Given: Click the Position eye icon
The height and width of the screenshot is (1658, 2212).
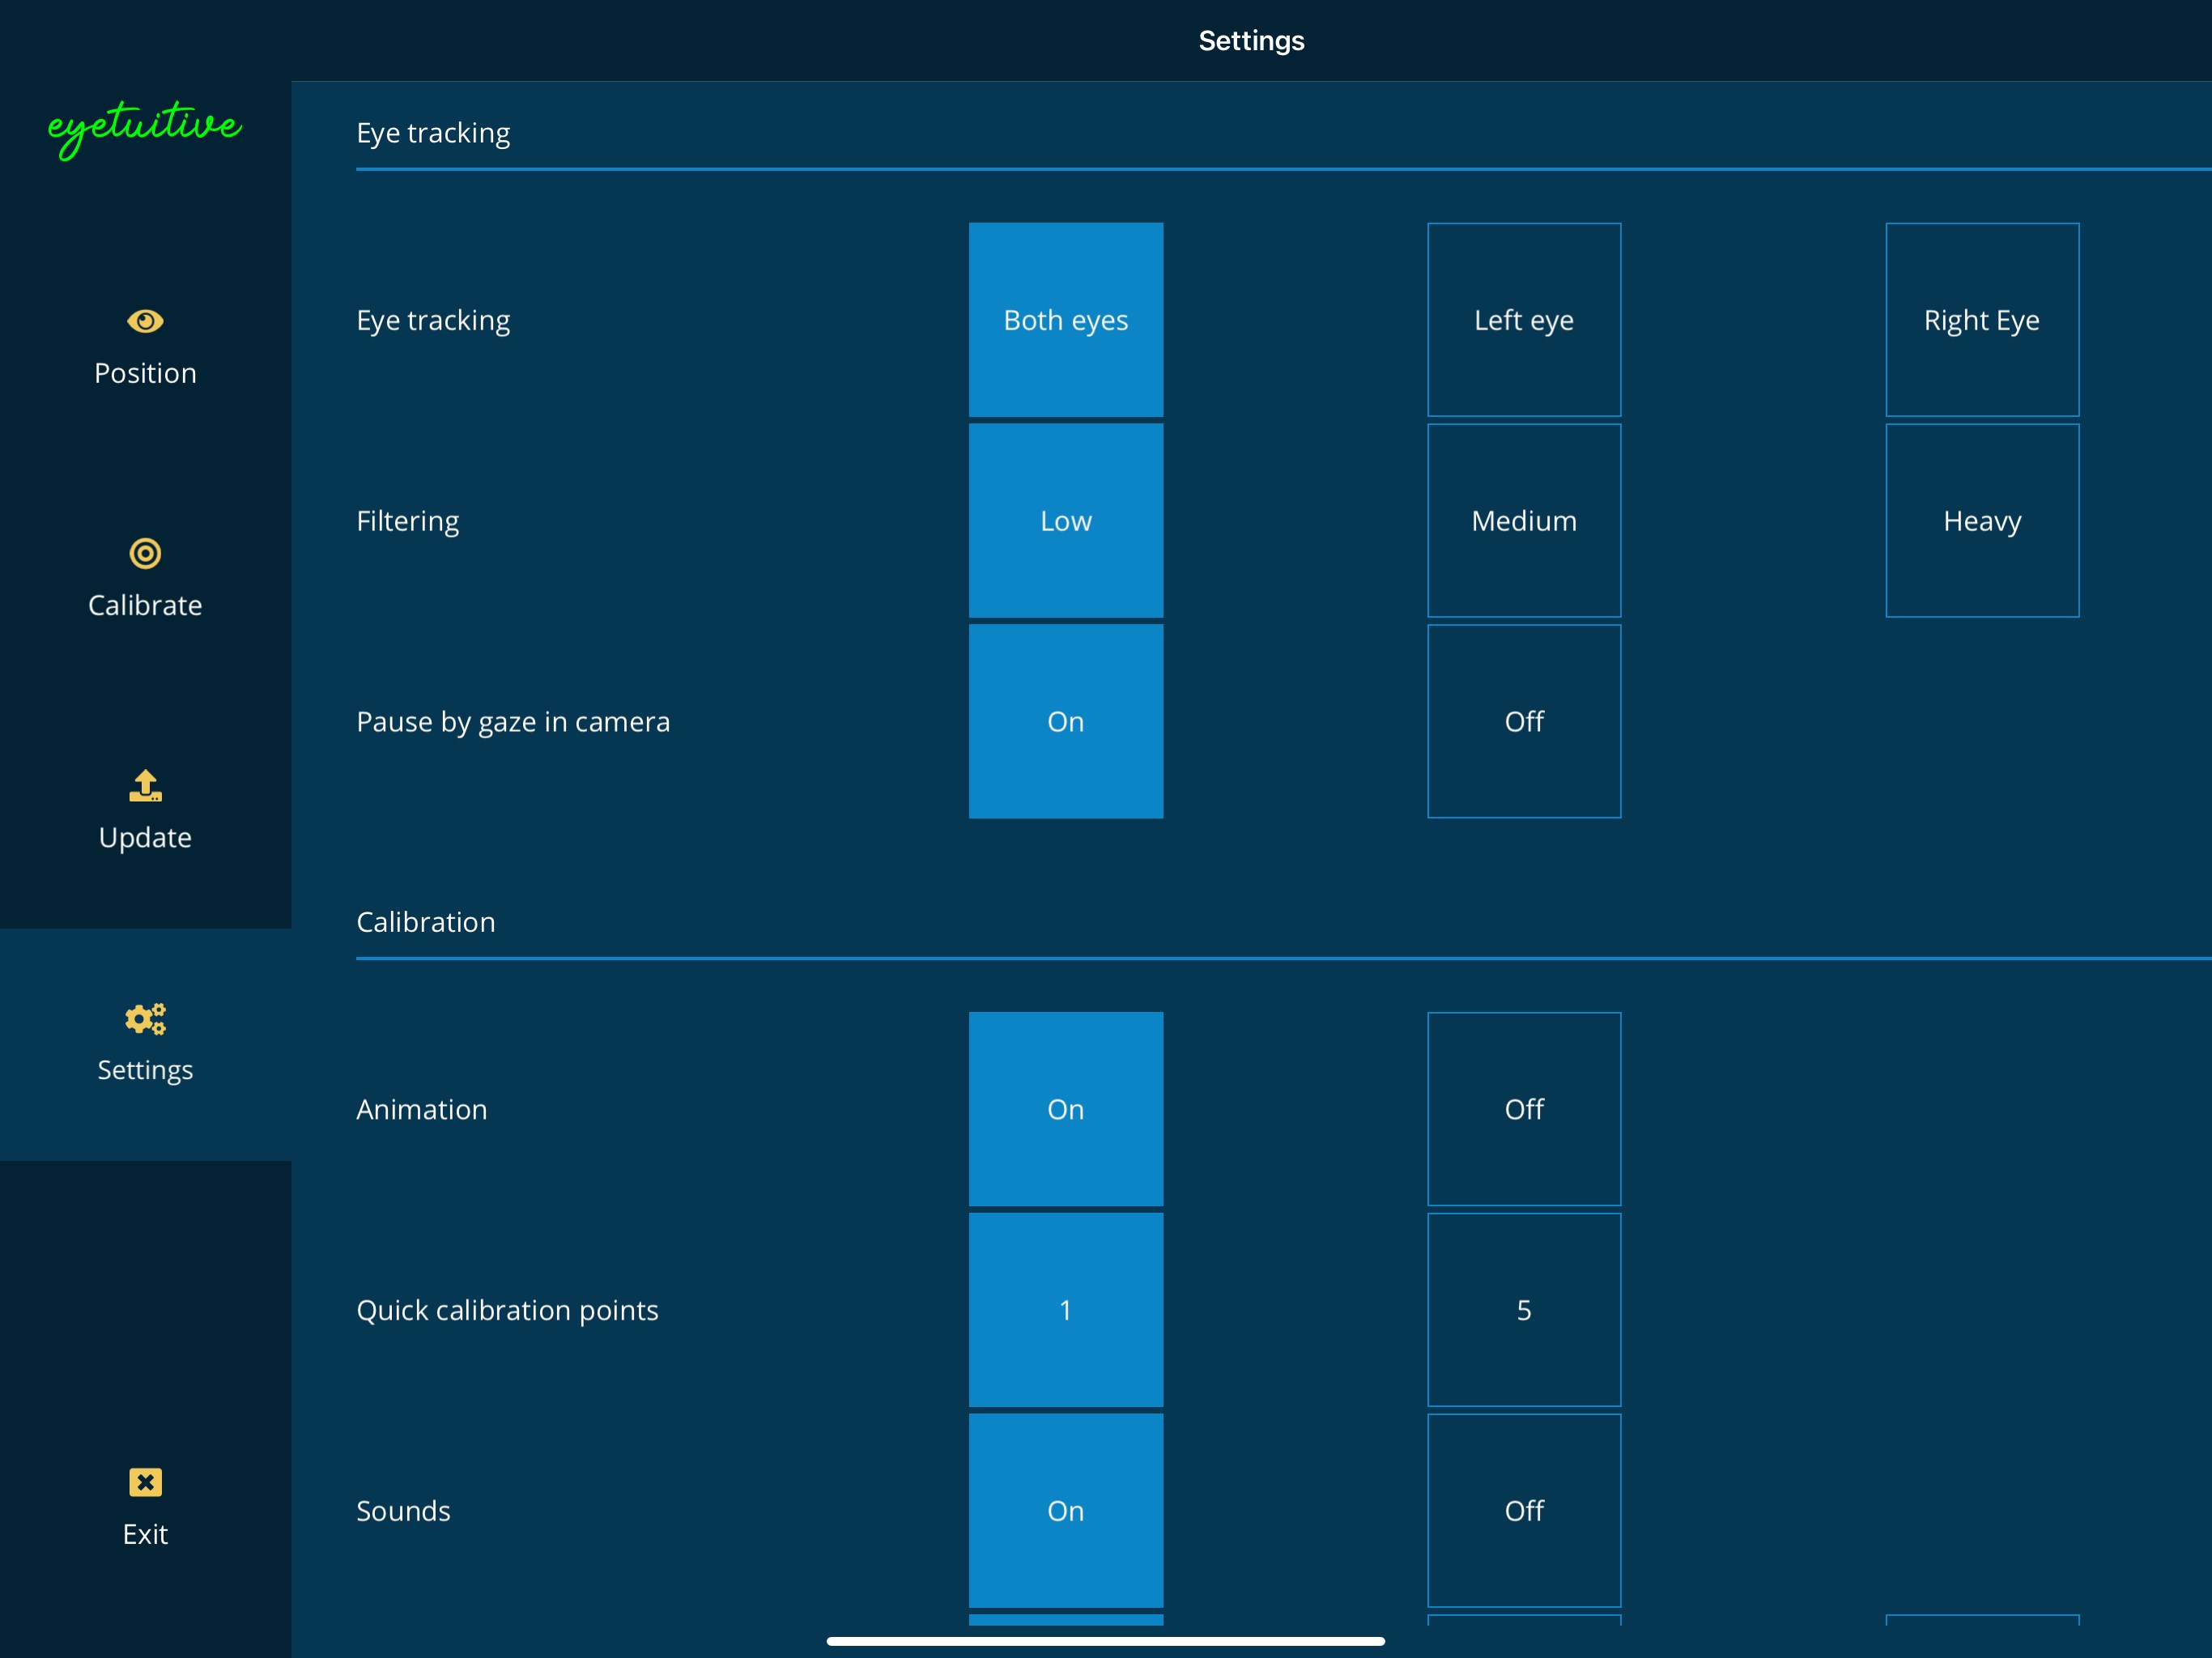Looking at the screenshot, I should pos(145,321).
